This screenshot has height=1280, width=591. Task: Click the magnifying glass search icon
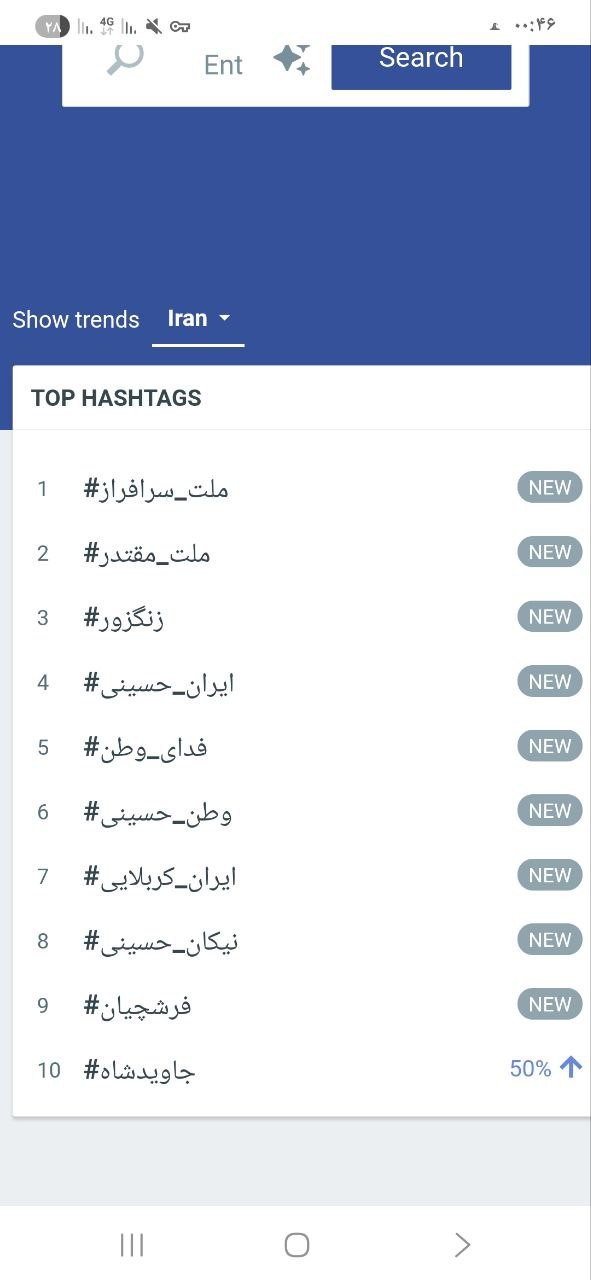coord(125,59)
